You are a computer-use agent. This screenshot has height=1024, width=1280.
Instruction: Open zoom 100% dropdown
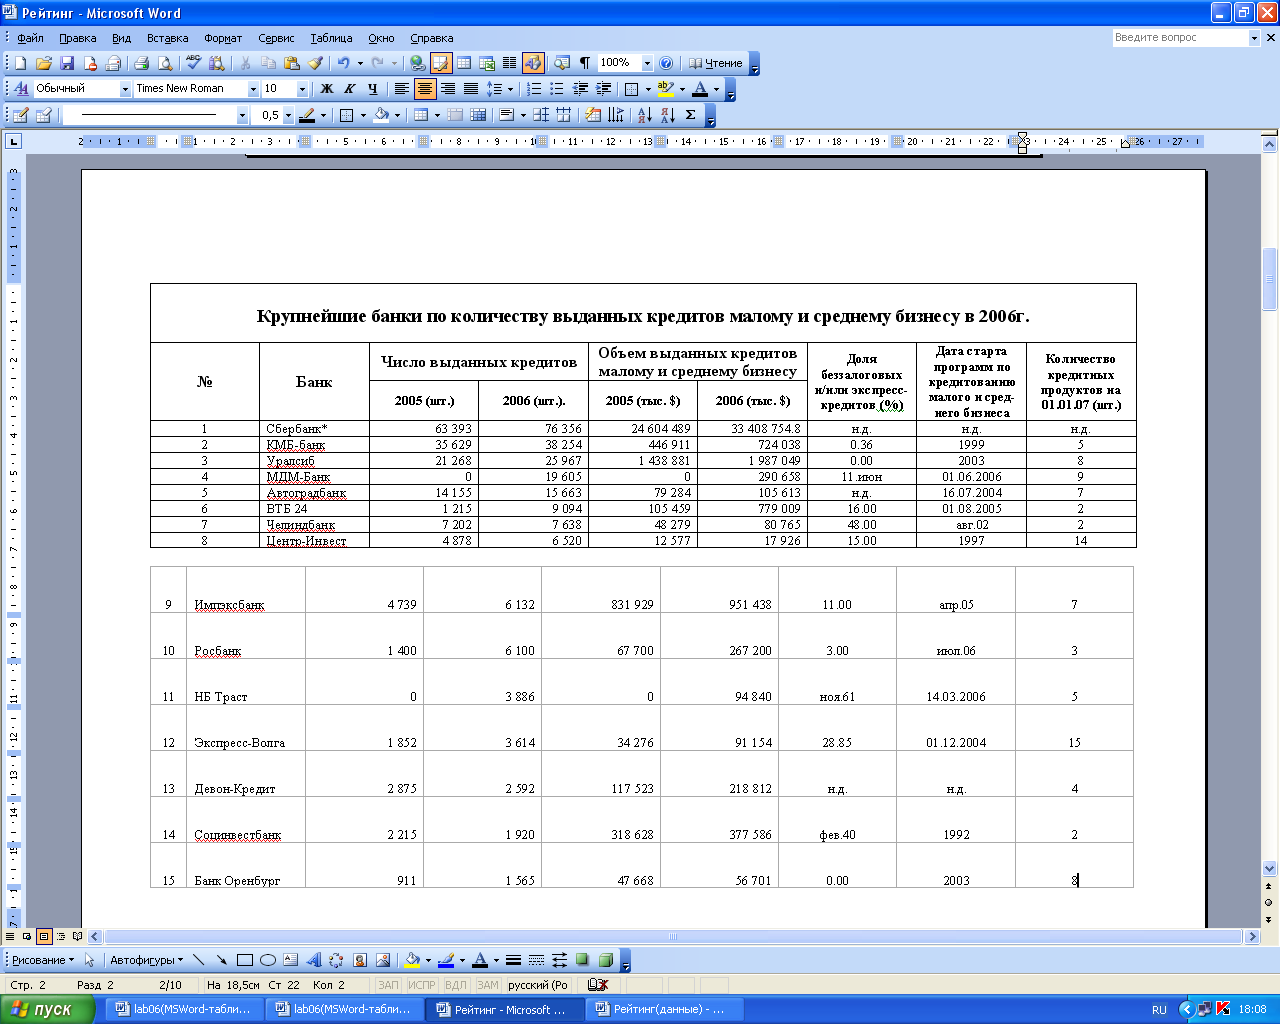647,63
